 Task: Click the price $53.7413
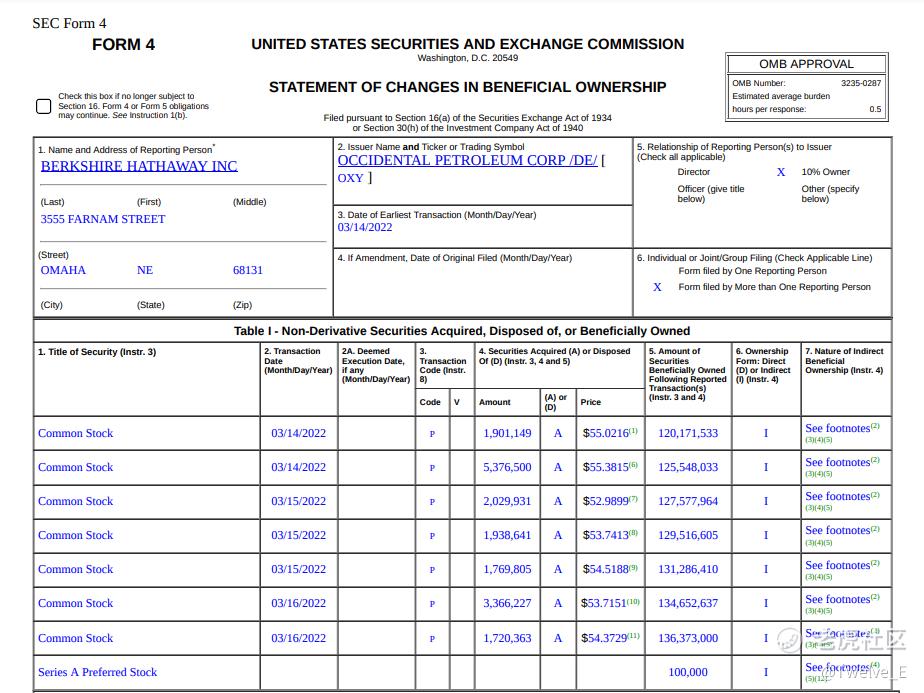tap(606, 536)
